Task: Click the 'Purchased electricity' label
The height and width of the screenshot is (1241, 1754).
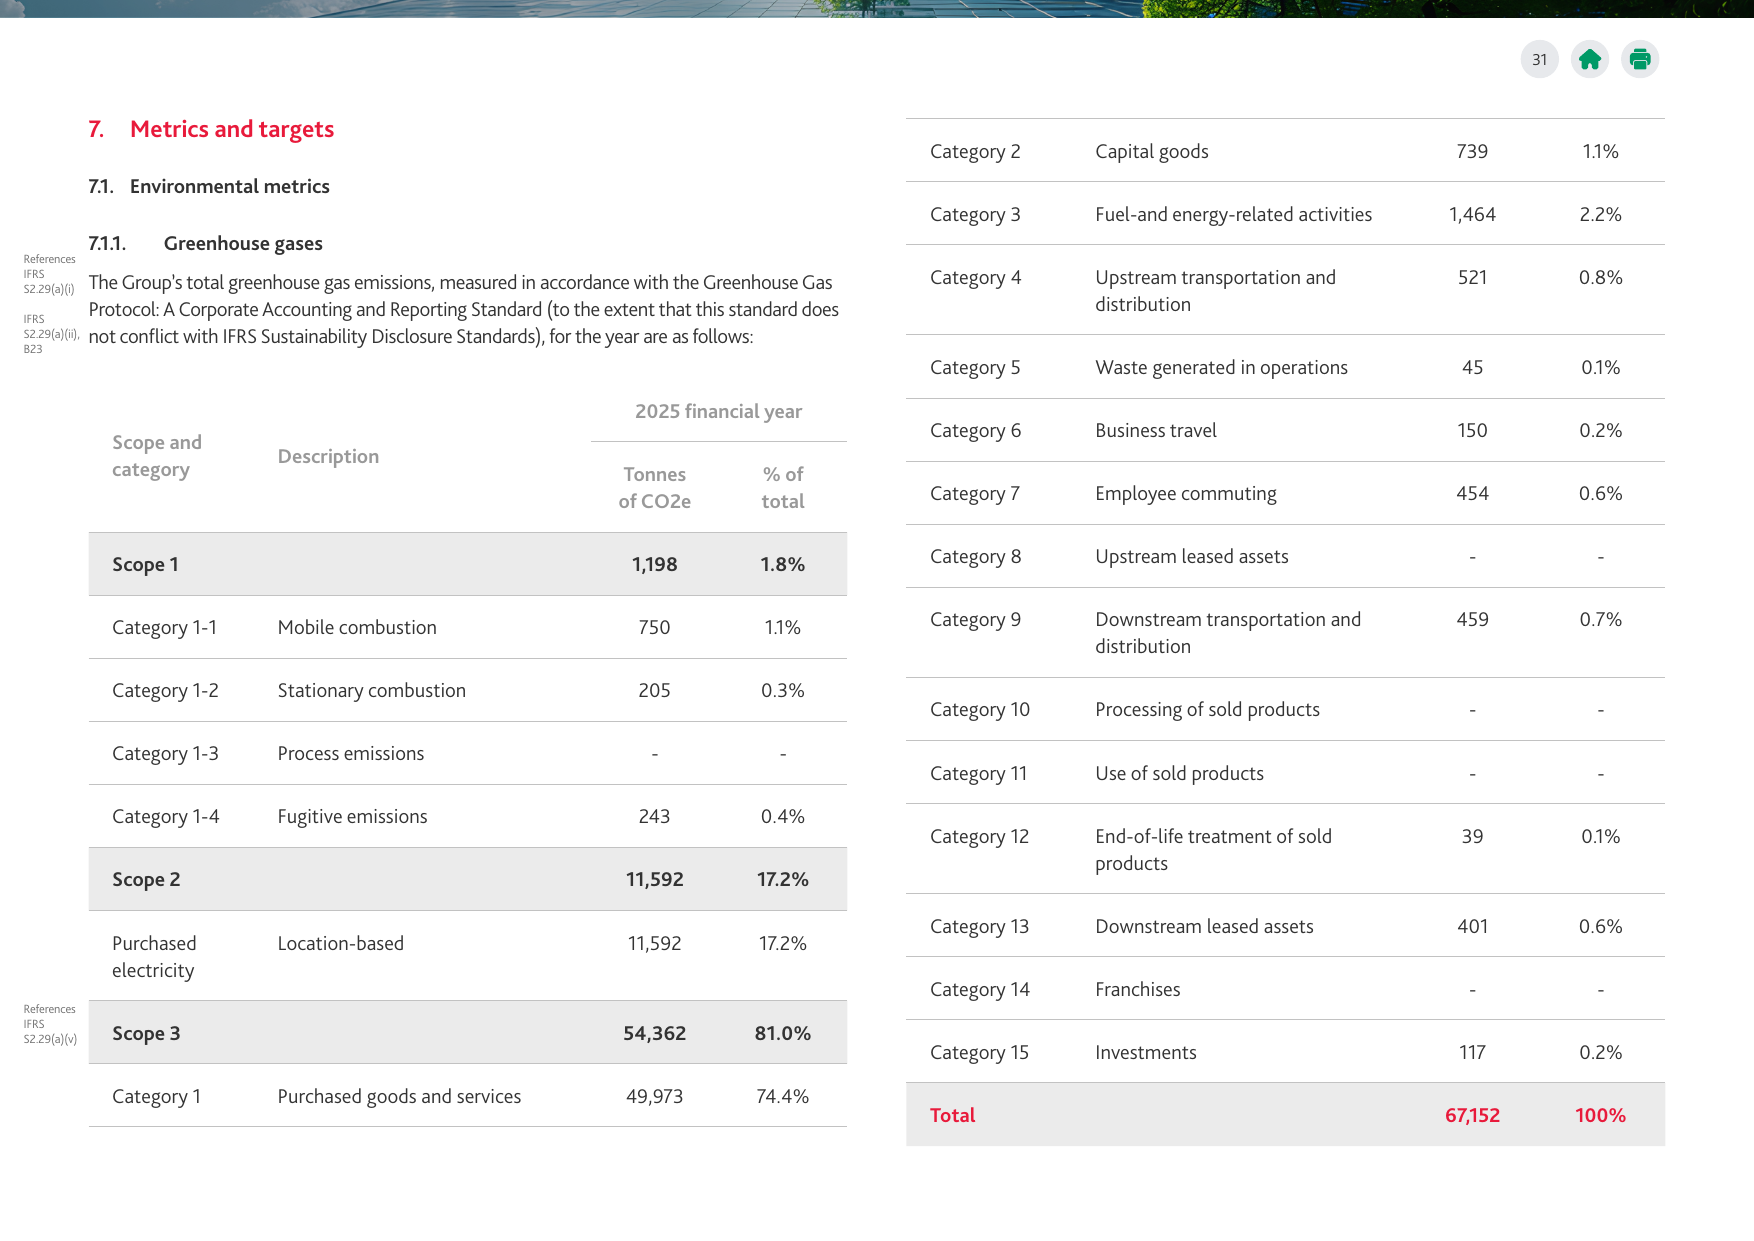Action: [x=154, y=956]
